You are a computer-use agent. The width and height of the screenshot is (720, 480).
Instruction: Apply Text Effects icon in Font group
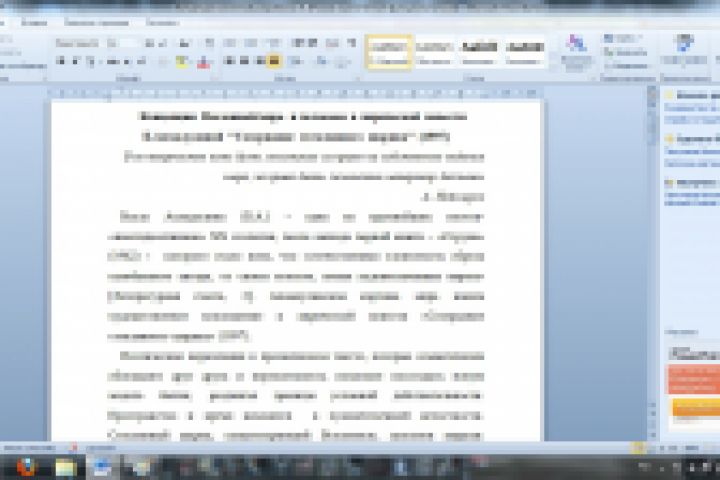point(163,61)
